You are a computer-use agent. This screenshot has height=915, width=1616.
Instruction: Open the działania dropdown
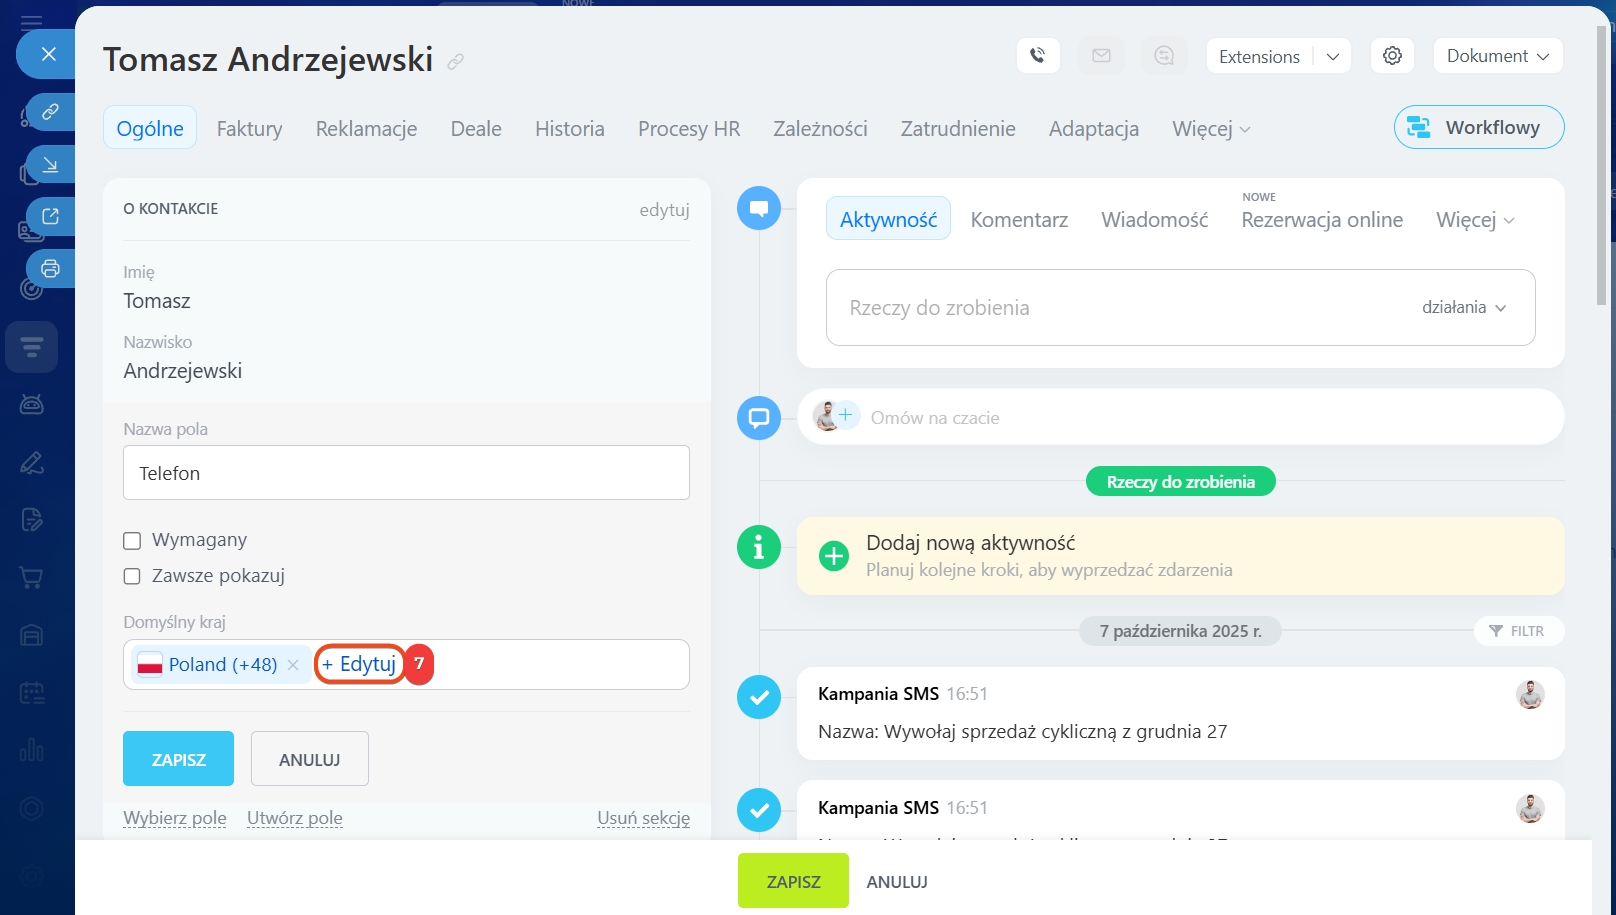pos(1464,308)
